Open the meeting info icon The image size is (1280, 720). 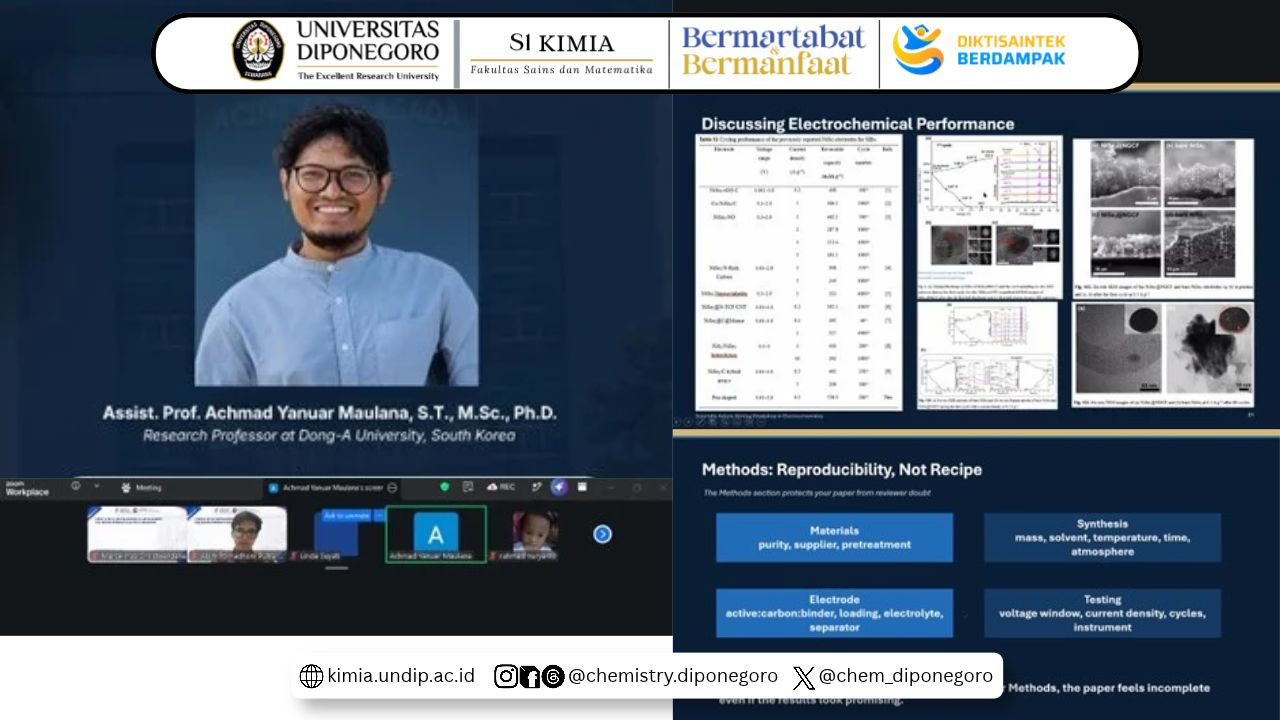click(76, 486)
